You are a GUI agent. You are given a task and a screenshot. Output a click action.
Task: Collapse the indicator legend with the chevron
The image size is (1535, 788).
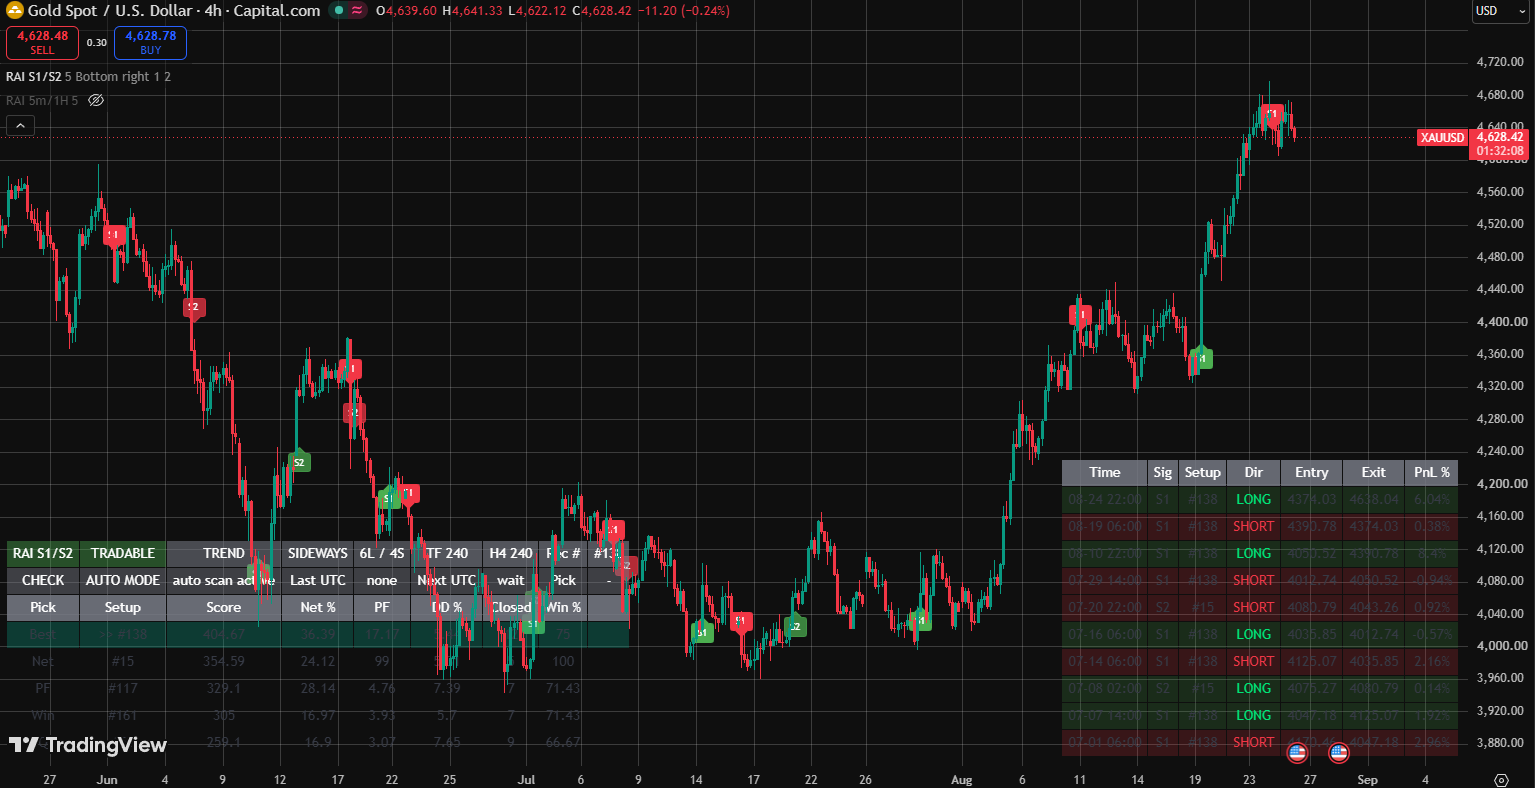[20, 125]
